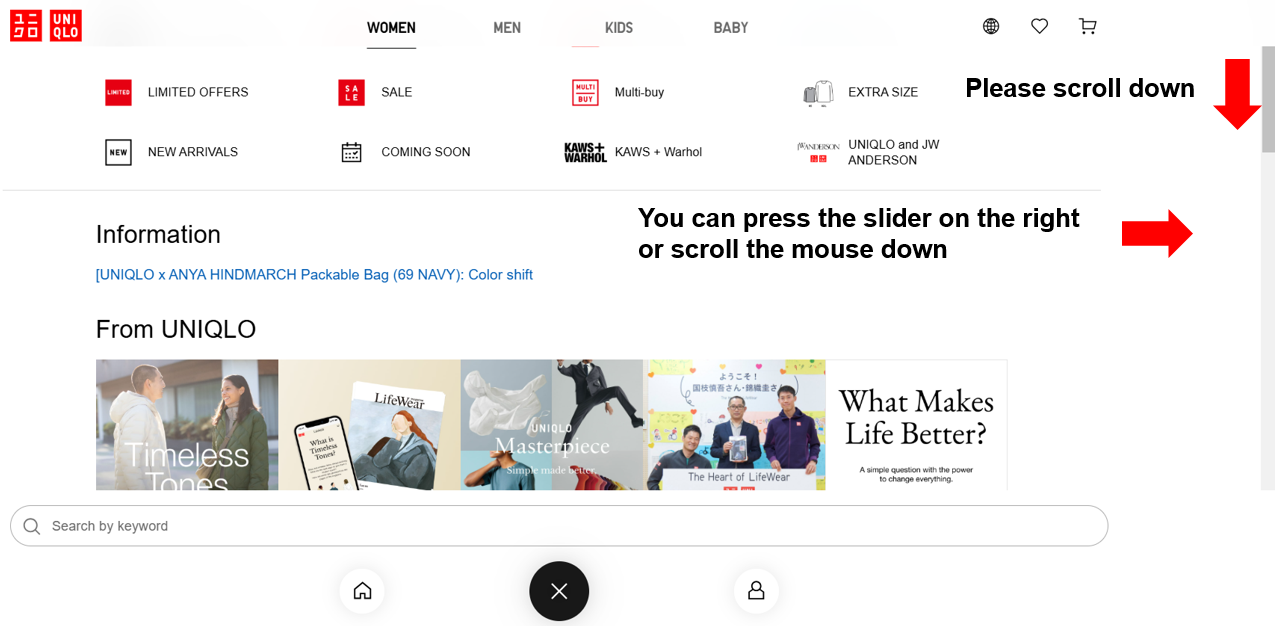Switch to the KIDS tab
1281x626 pixels.
(x=619, y=28)
